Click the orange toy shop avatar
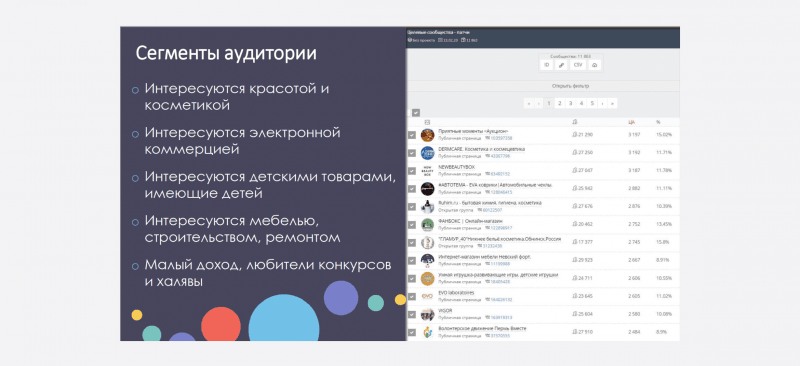This screenshot has width=800, height=366. pos(428,278)
